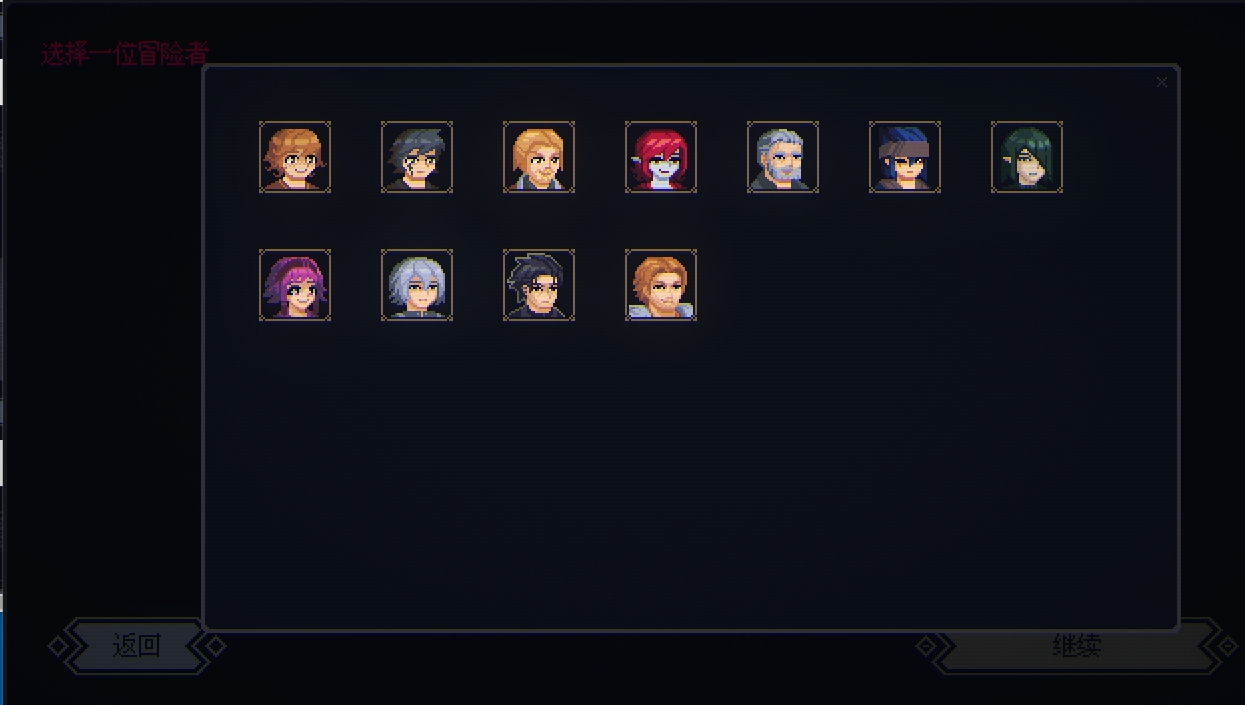This screenshot has height=705, width=1245.
Task: Click the diamond ornament left of 继续
Action: coord(926,646)
